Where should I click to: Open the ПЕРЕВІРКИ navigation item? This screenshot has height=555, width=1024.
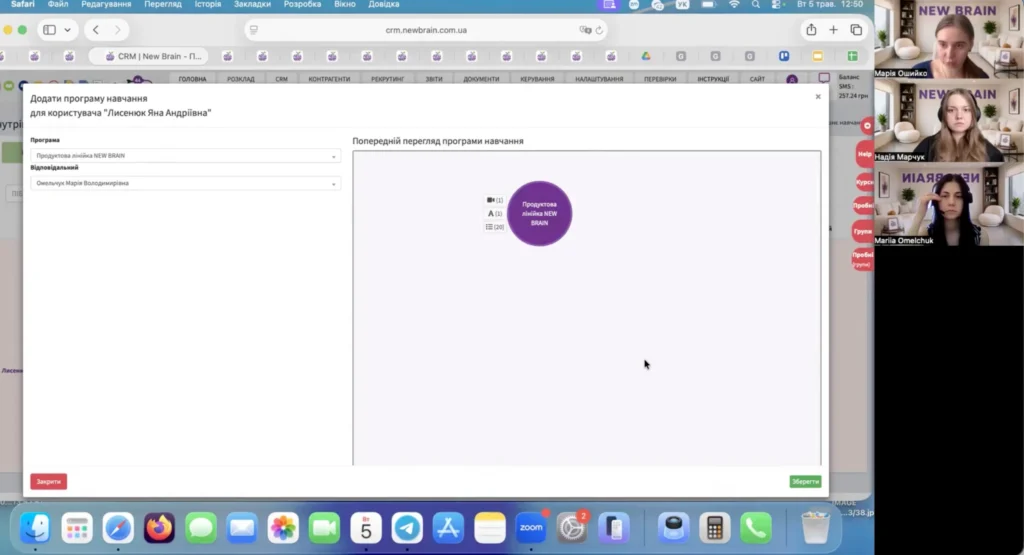click(x=660, y=79)
